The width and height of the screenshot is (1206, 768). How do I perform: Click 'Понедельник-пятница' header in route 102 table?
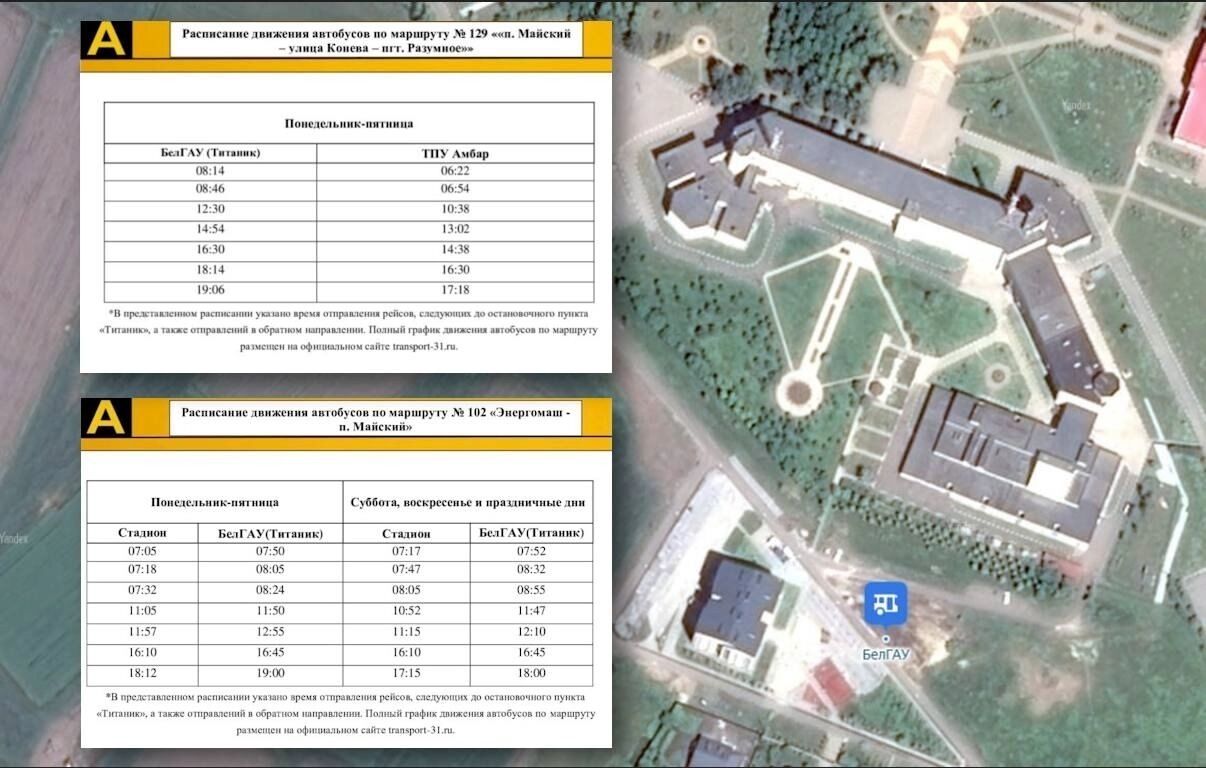(214, 502)
